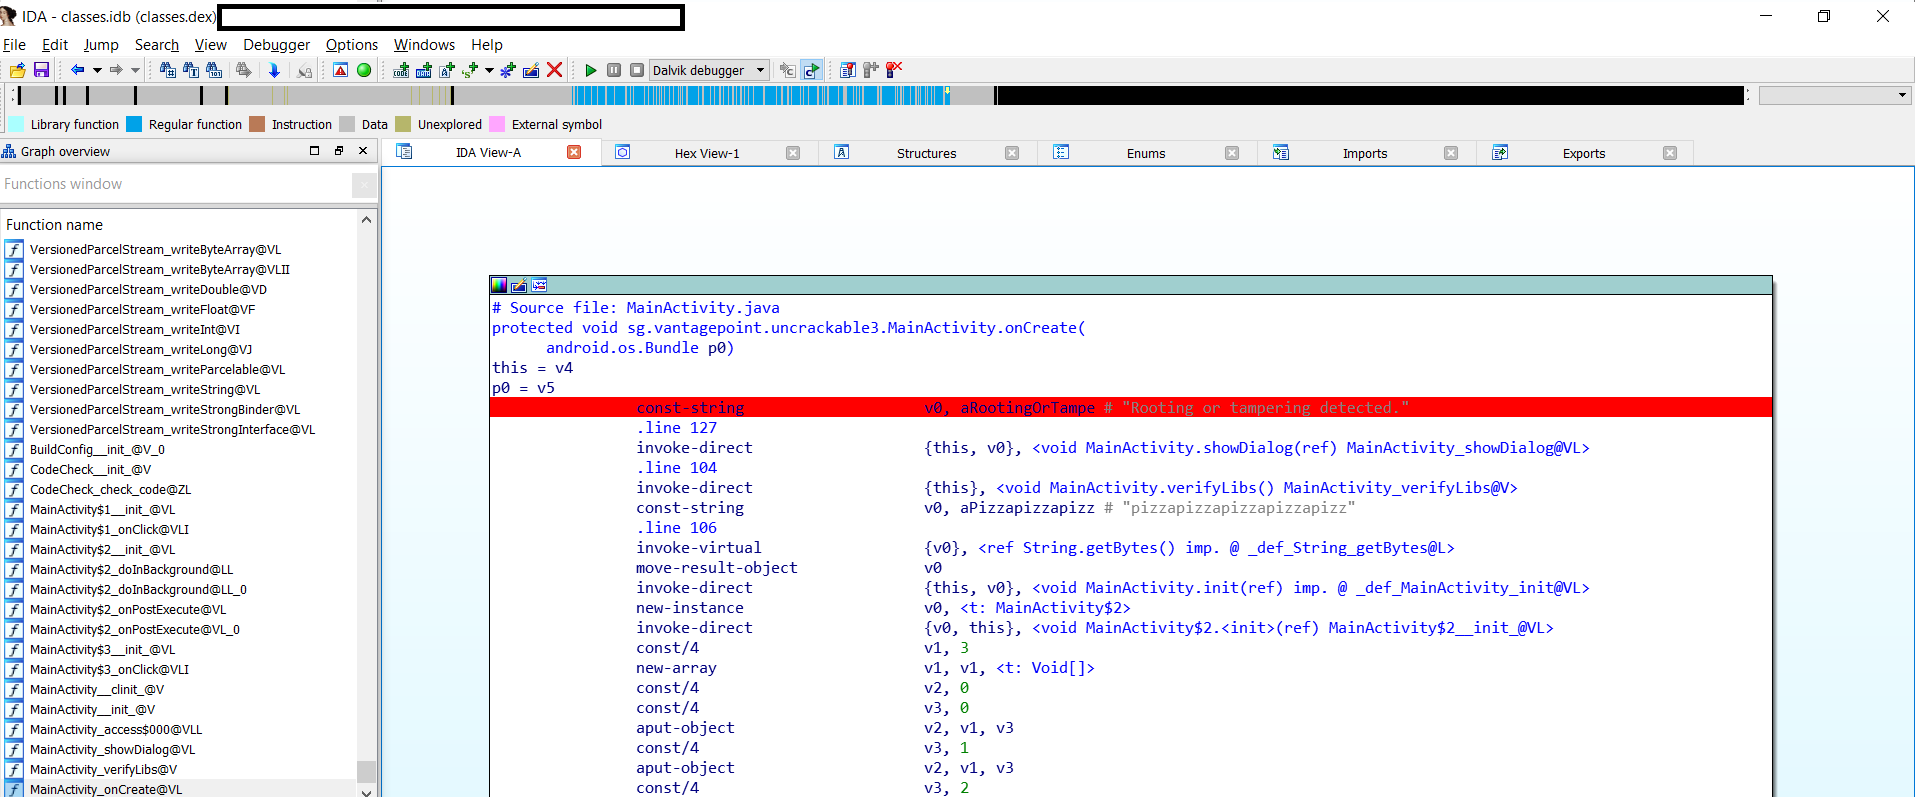This screenshot has width=1915, height=797.
Task: Open the File menu
Action: pyautogui.click(x=14, y=45)
